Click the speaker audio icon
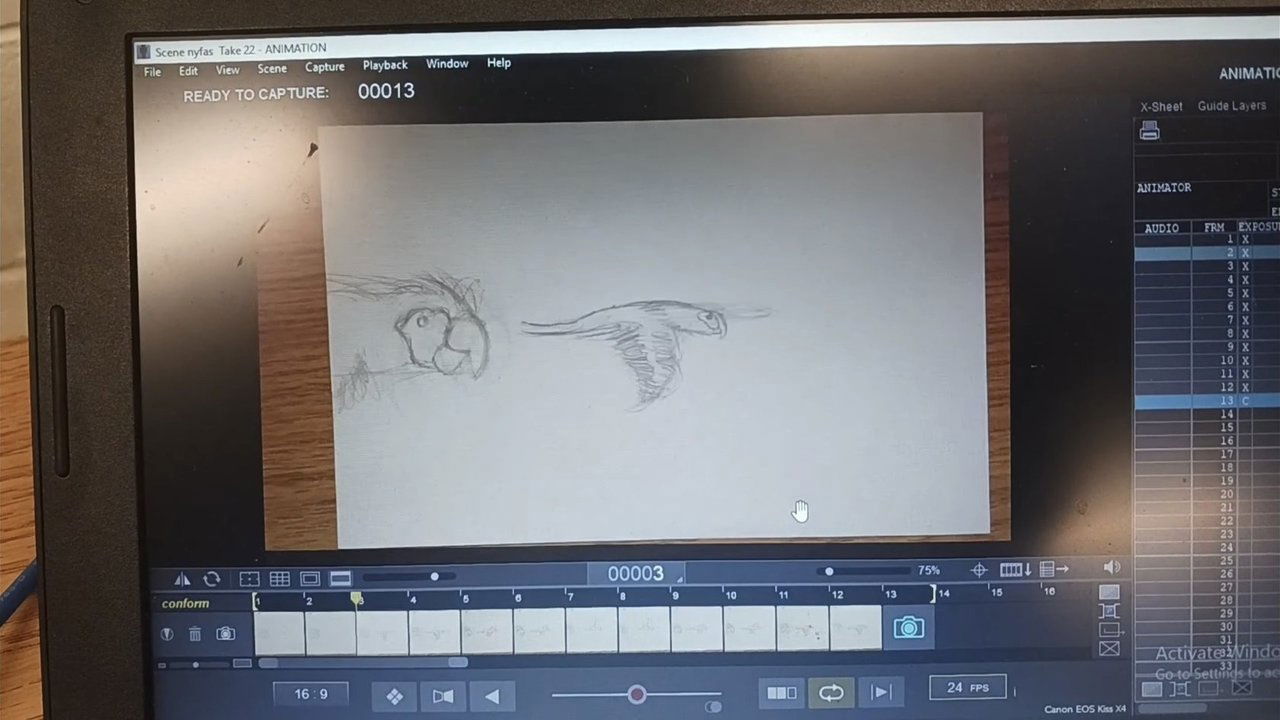This screenshot has height=720, width=1280. [x=1111, y=568]
